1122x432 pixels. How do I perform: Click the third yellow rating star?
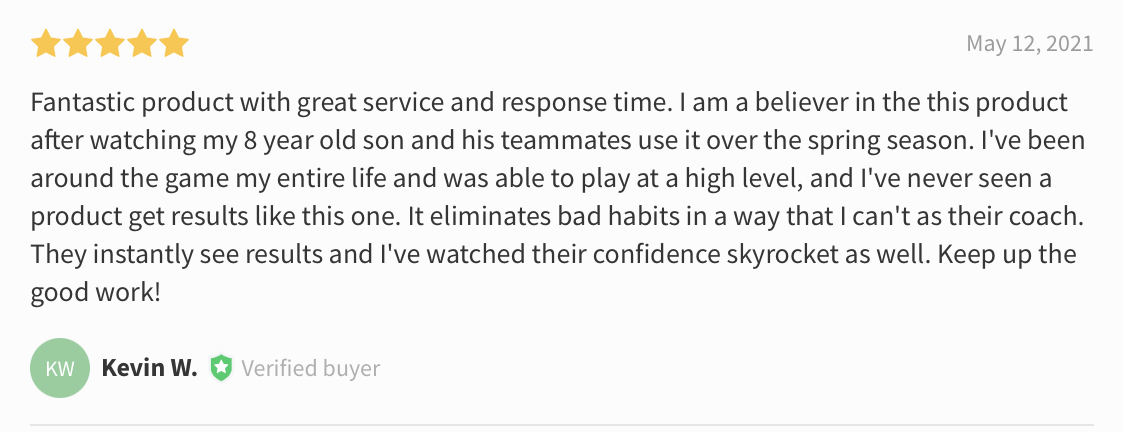109,44
